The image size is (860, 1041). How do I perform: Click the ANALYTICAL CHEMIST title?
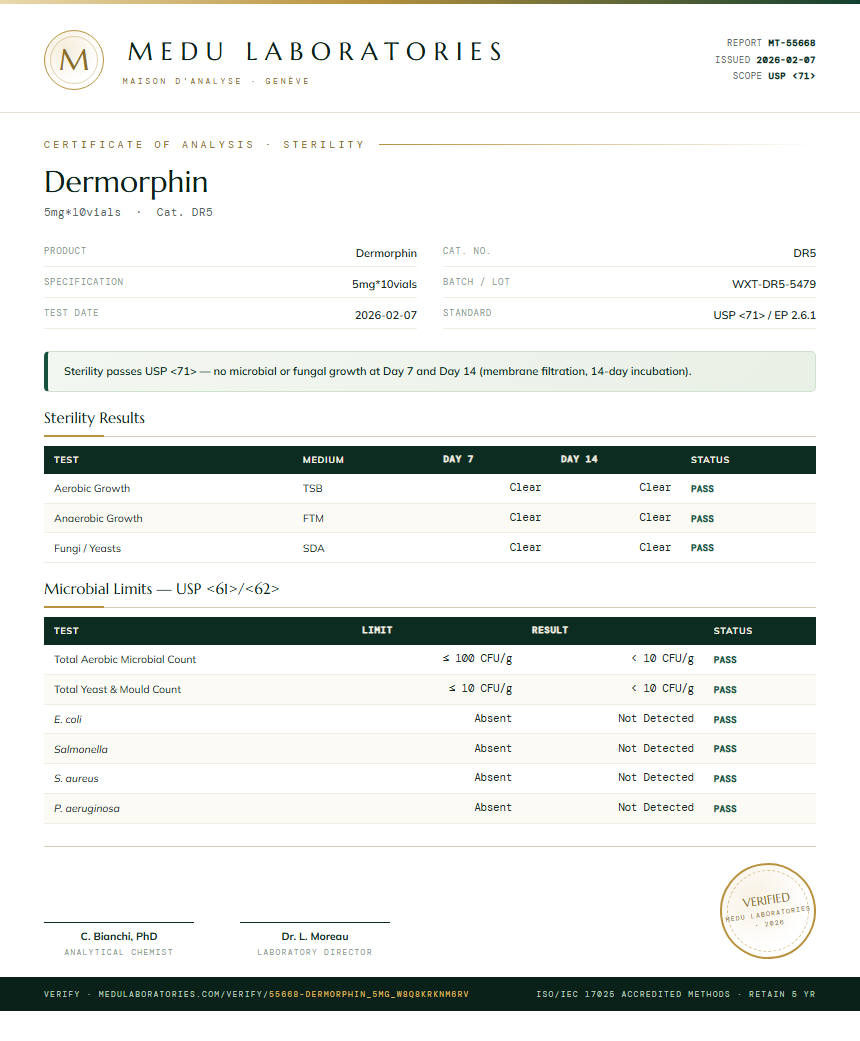point(119,952)
